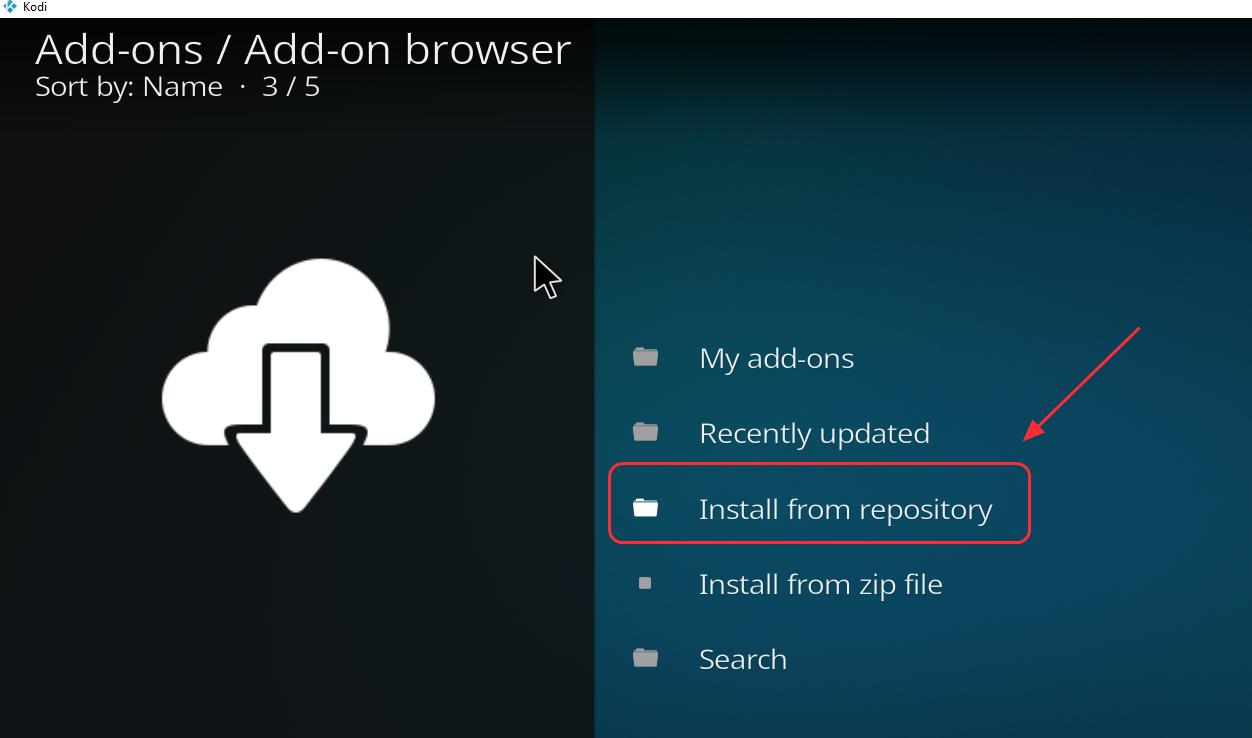Click the folder icon beside Search
The width and height of the screenshot is (1252, 738).
coord(645,658)
